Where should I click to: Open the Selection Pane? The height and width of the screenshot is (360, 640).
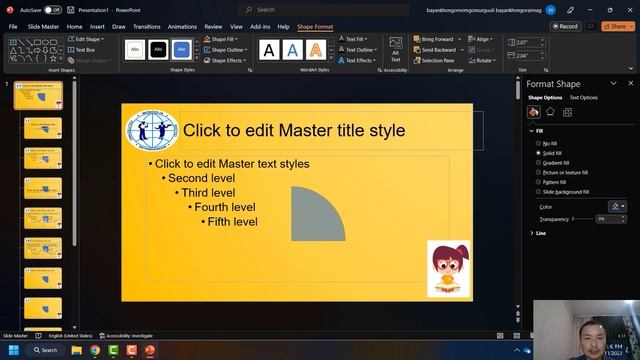[433, 60]
